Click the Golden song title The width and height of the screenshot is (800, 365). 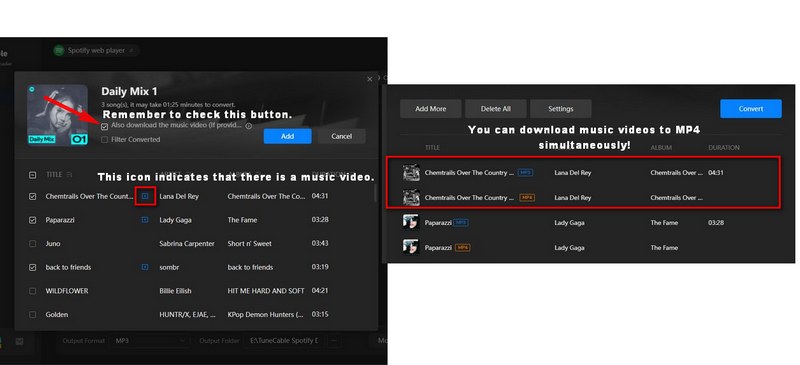click(x=57, y=314)
